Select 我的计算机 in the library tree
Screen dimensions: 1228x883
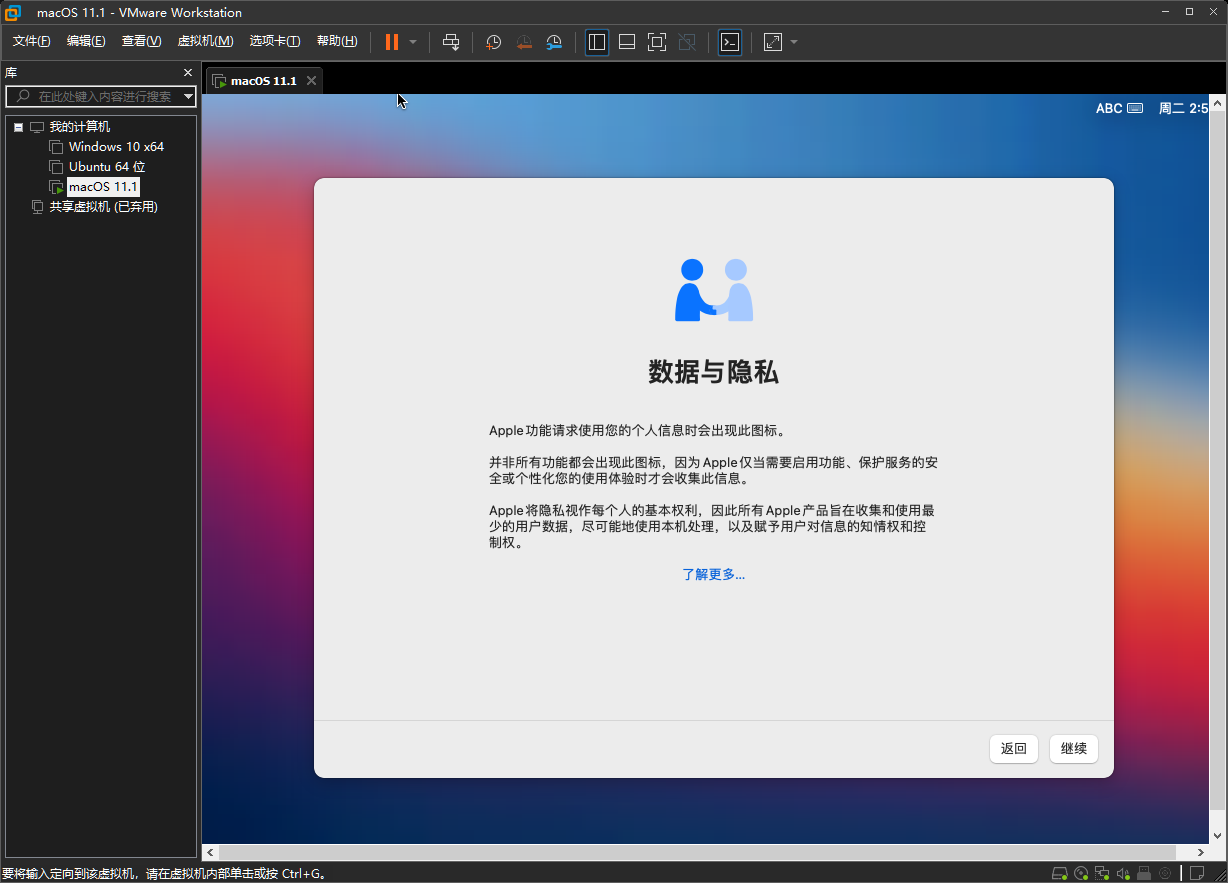80,127
